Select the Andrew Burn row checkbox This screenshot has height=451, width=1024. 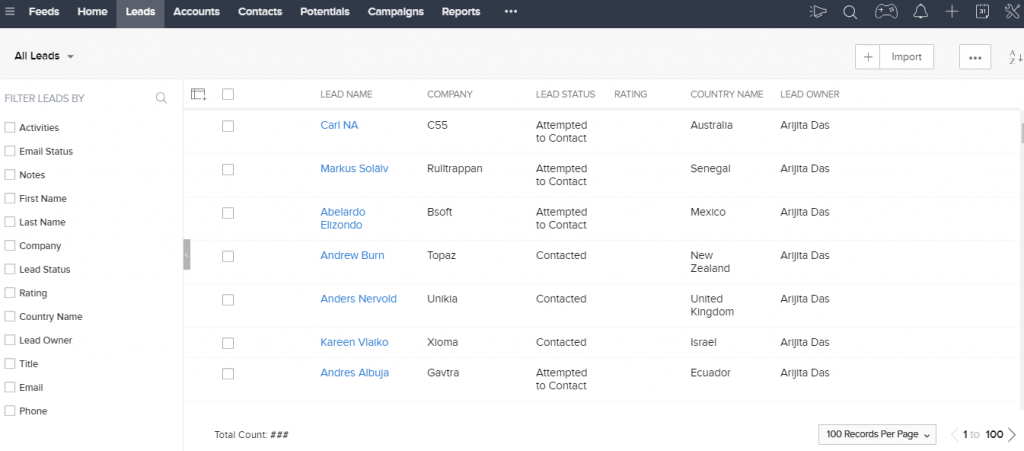228,257
